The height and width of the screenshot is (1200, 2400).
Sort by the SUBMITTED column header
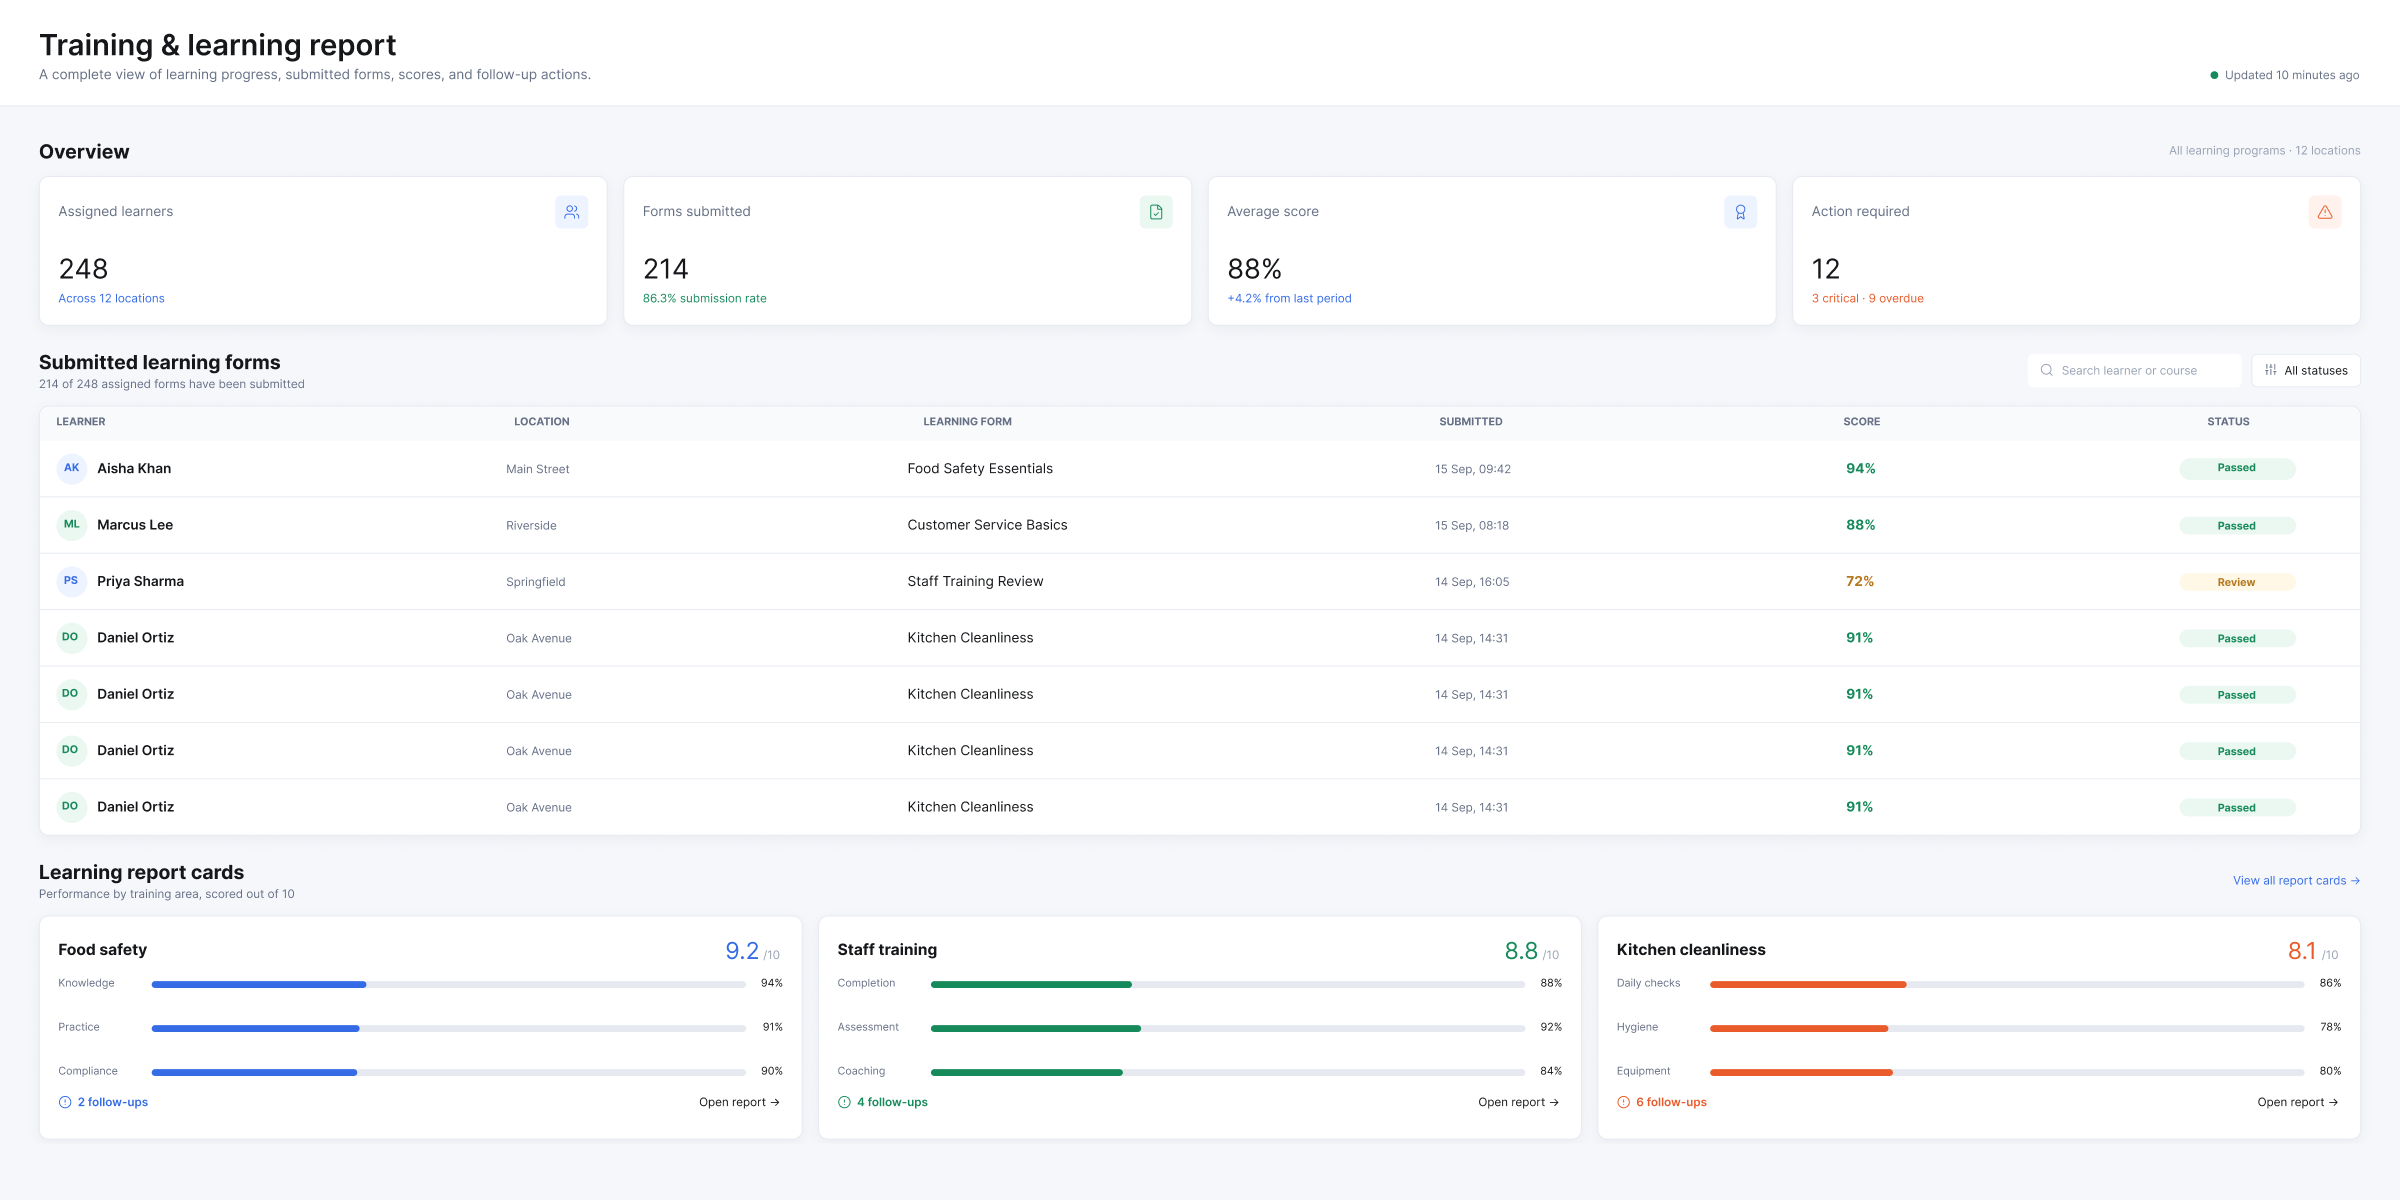(x=1470, y=422)
